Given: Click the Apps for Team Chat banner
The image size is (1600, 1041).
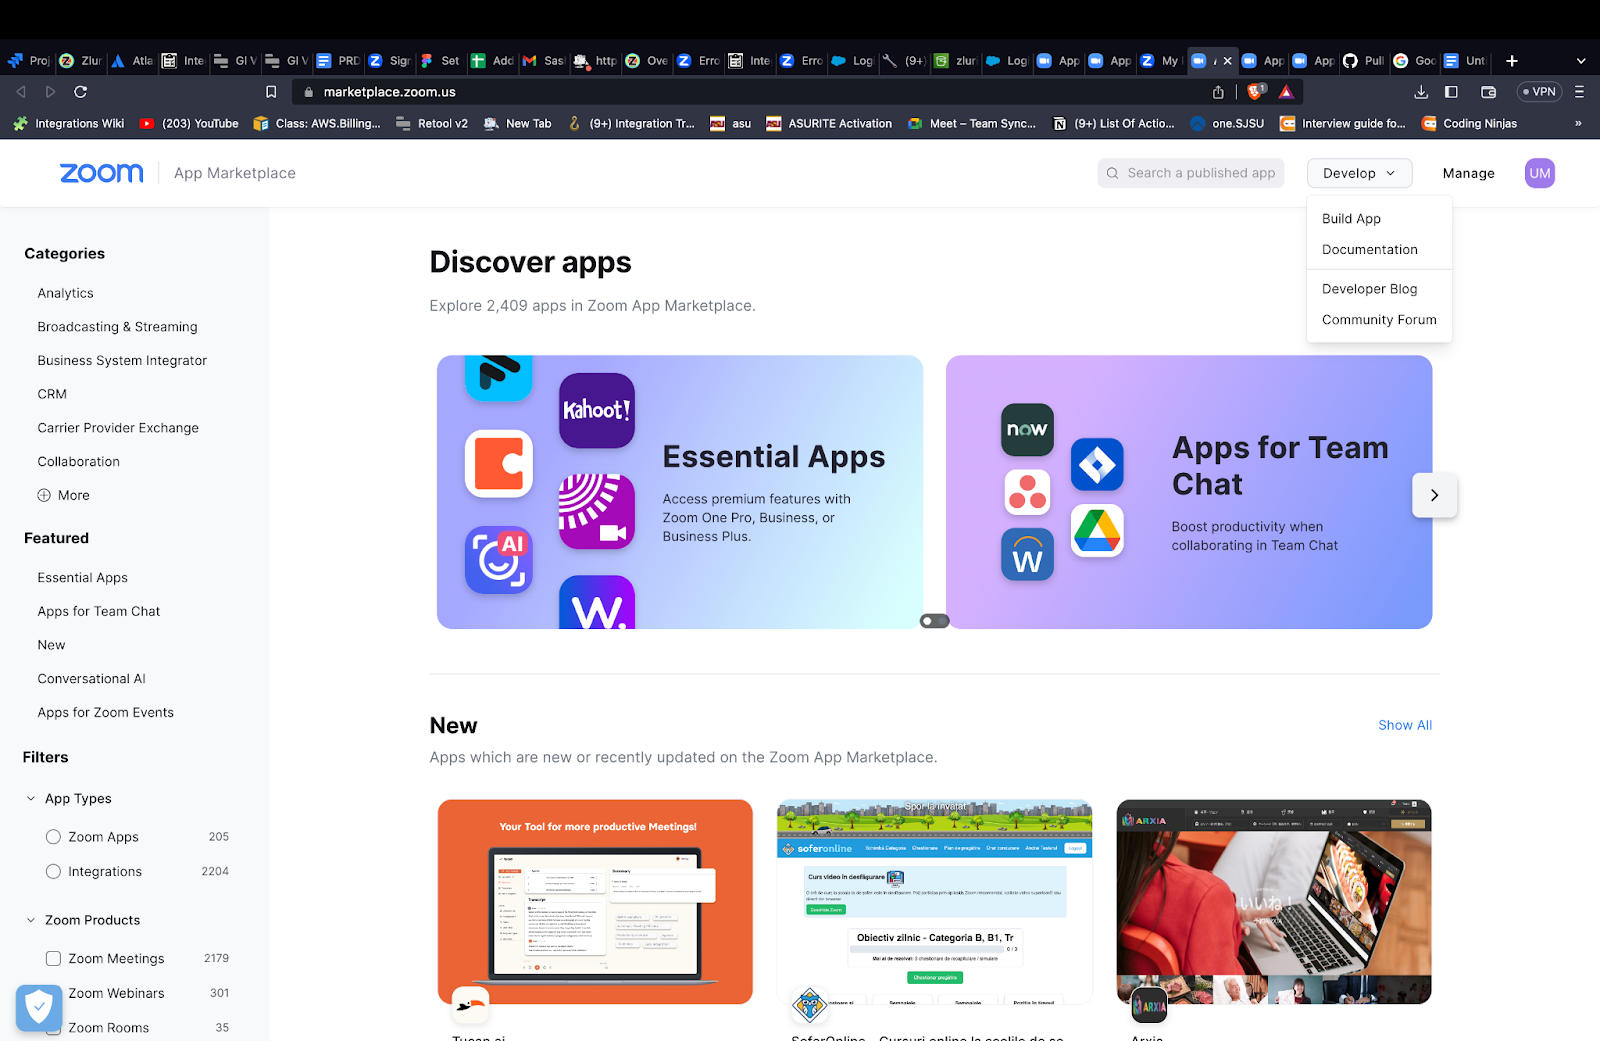Looking at the screenshot, I should pos(1189,492).
